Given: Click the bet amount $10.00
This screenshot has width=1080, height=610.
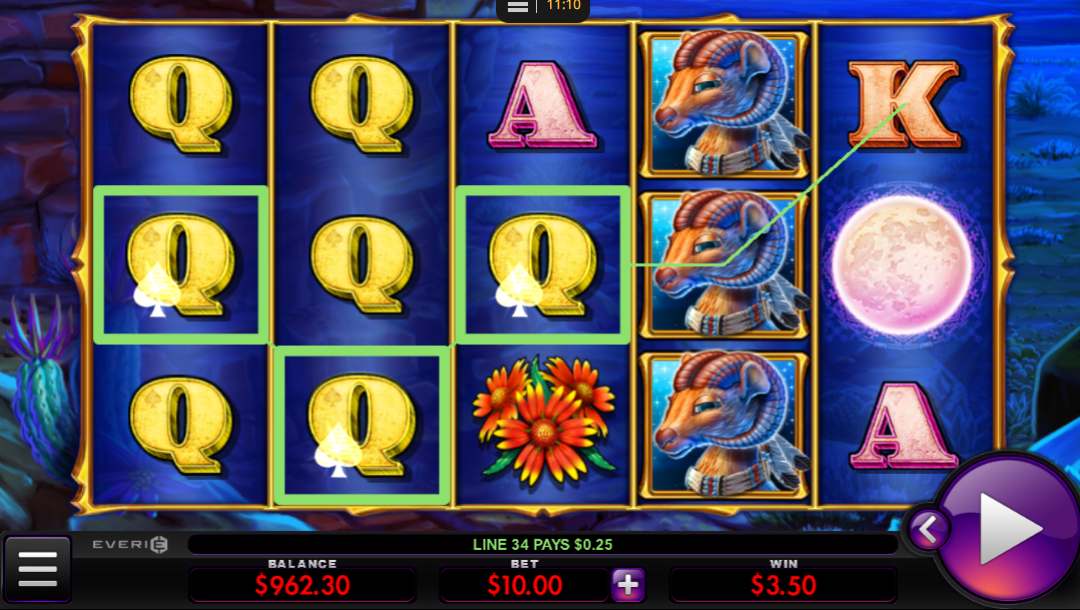Looking at the screenshot, I should [525, 585].
